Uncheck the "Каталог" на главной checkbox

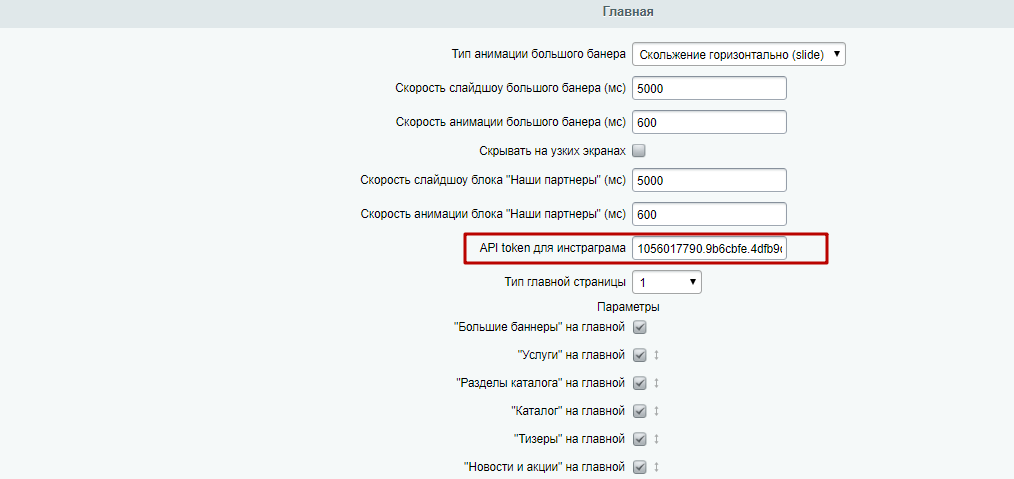click(639, 411)
